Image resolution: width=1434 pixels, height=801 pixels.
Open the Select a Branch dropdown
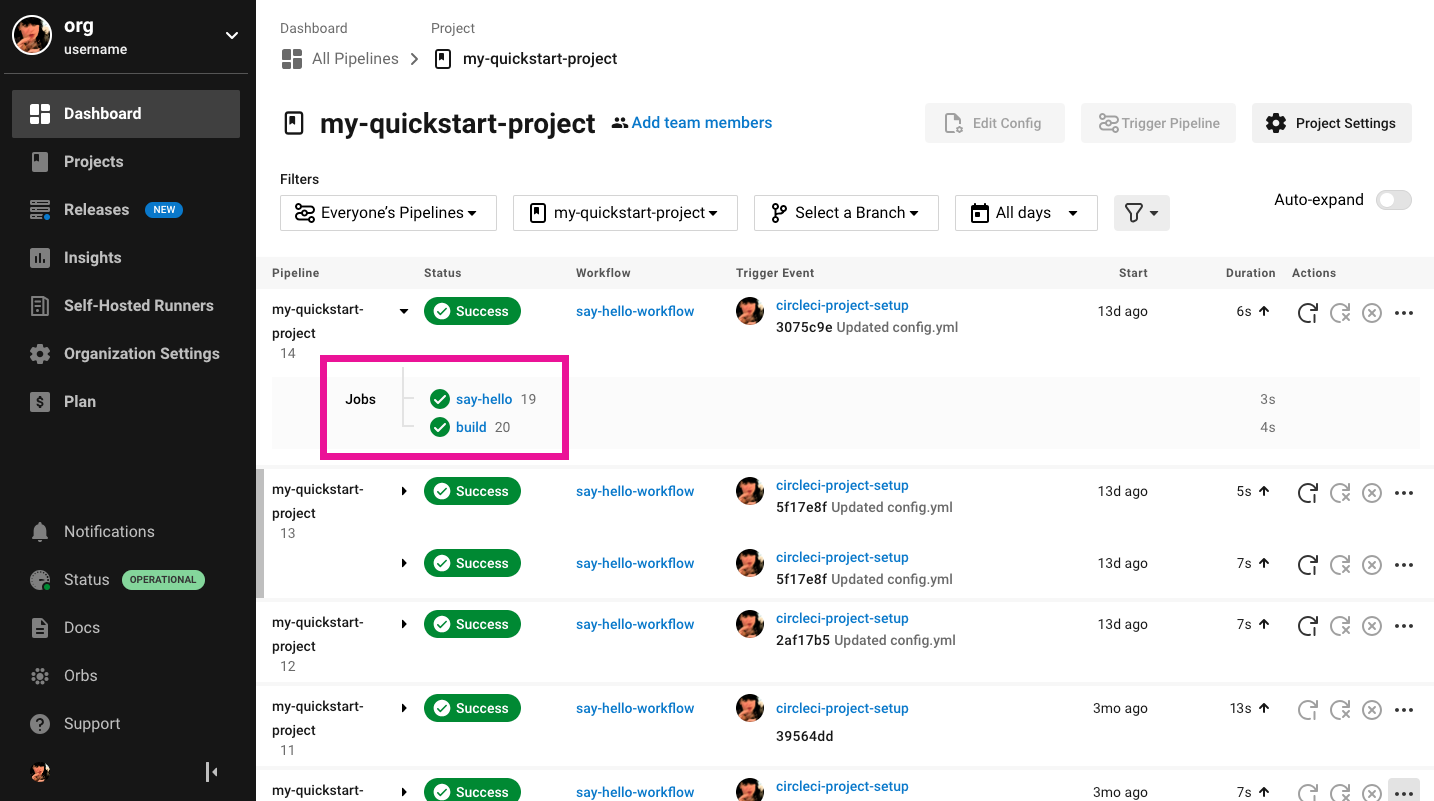[x=846, y=213]
